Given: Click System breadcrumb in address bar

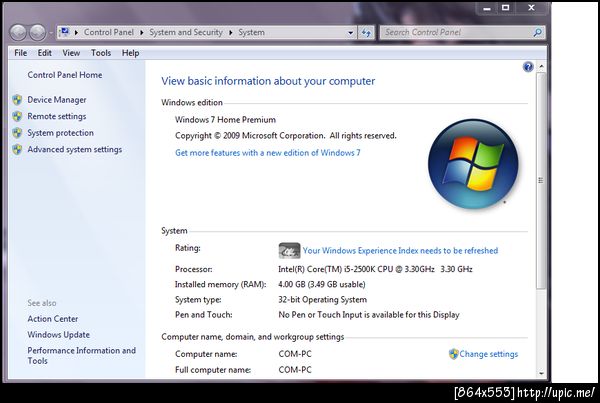Looking at the screenshot, I should click(251, 33).
